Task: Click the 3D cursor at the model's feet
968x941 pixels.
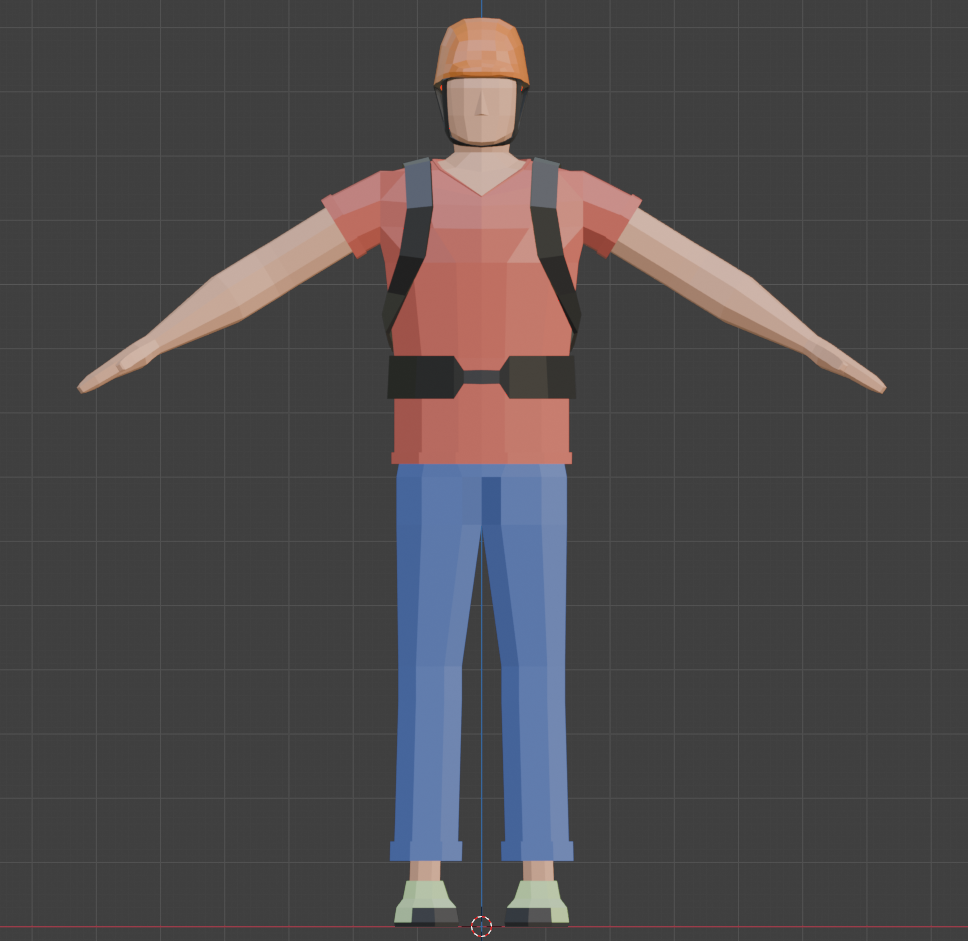Action: pyautogui.click(x=482, y=926)
